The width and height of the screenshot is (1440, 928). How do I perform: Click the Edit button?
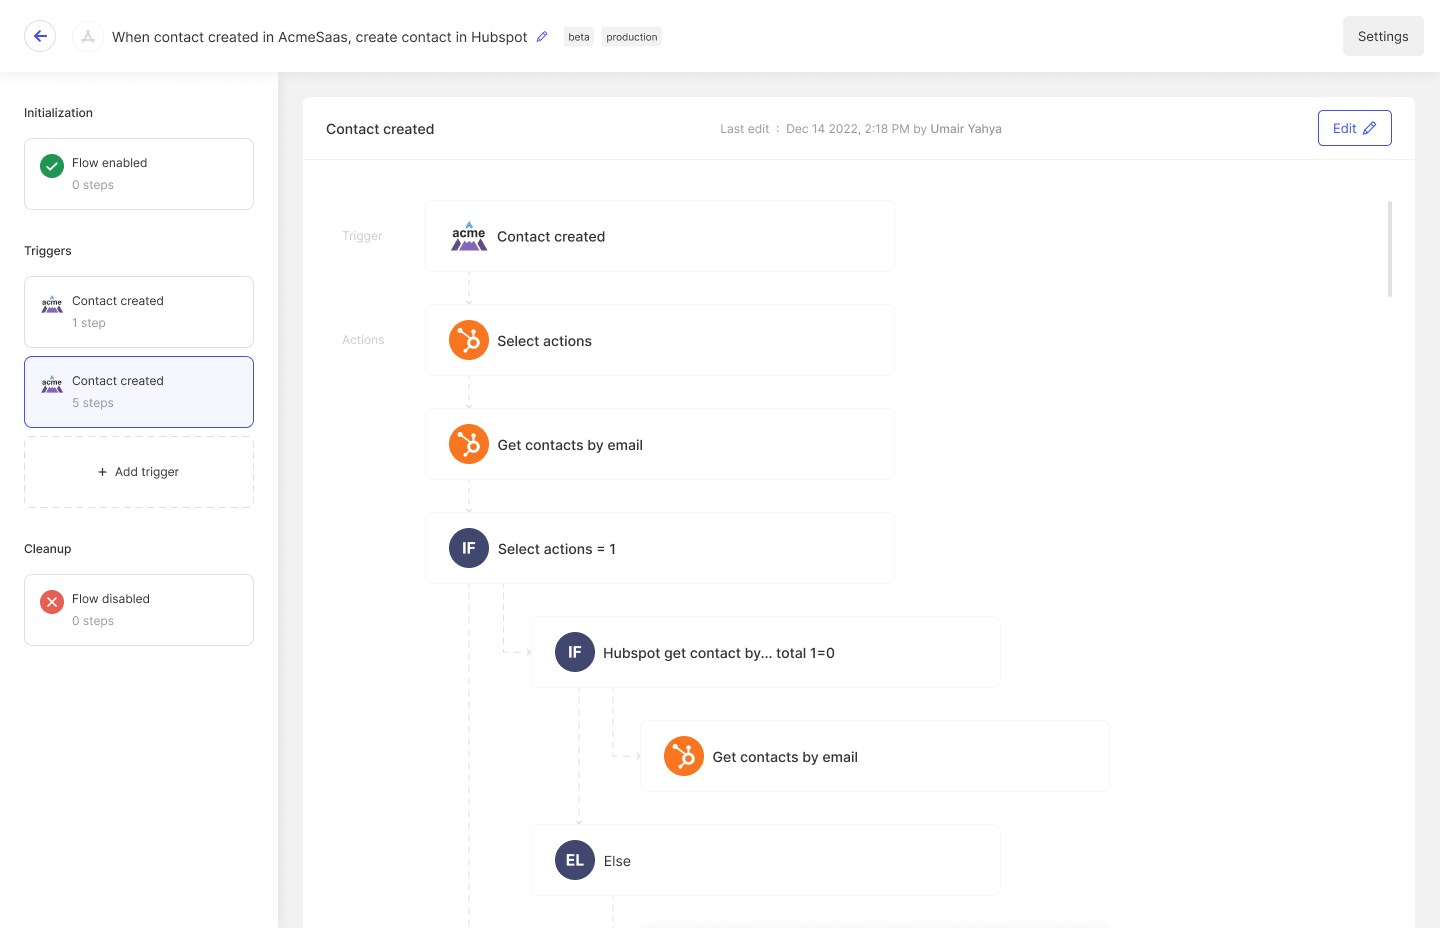tap(1354, 128)
